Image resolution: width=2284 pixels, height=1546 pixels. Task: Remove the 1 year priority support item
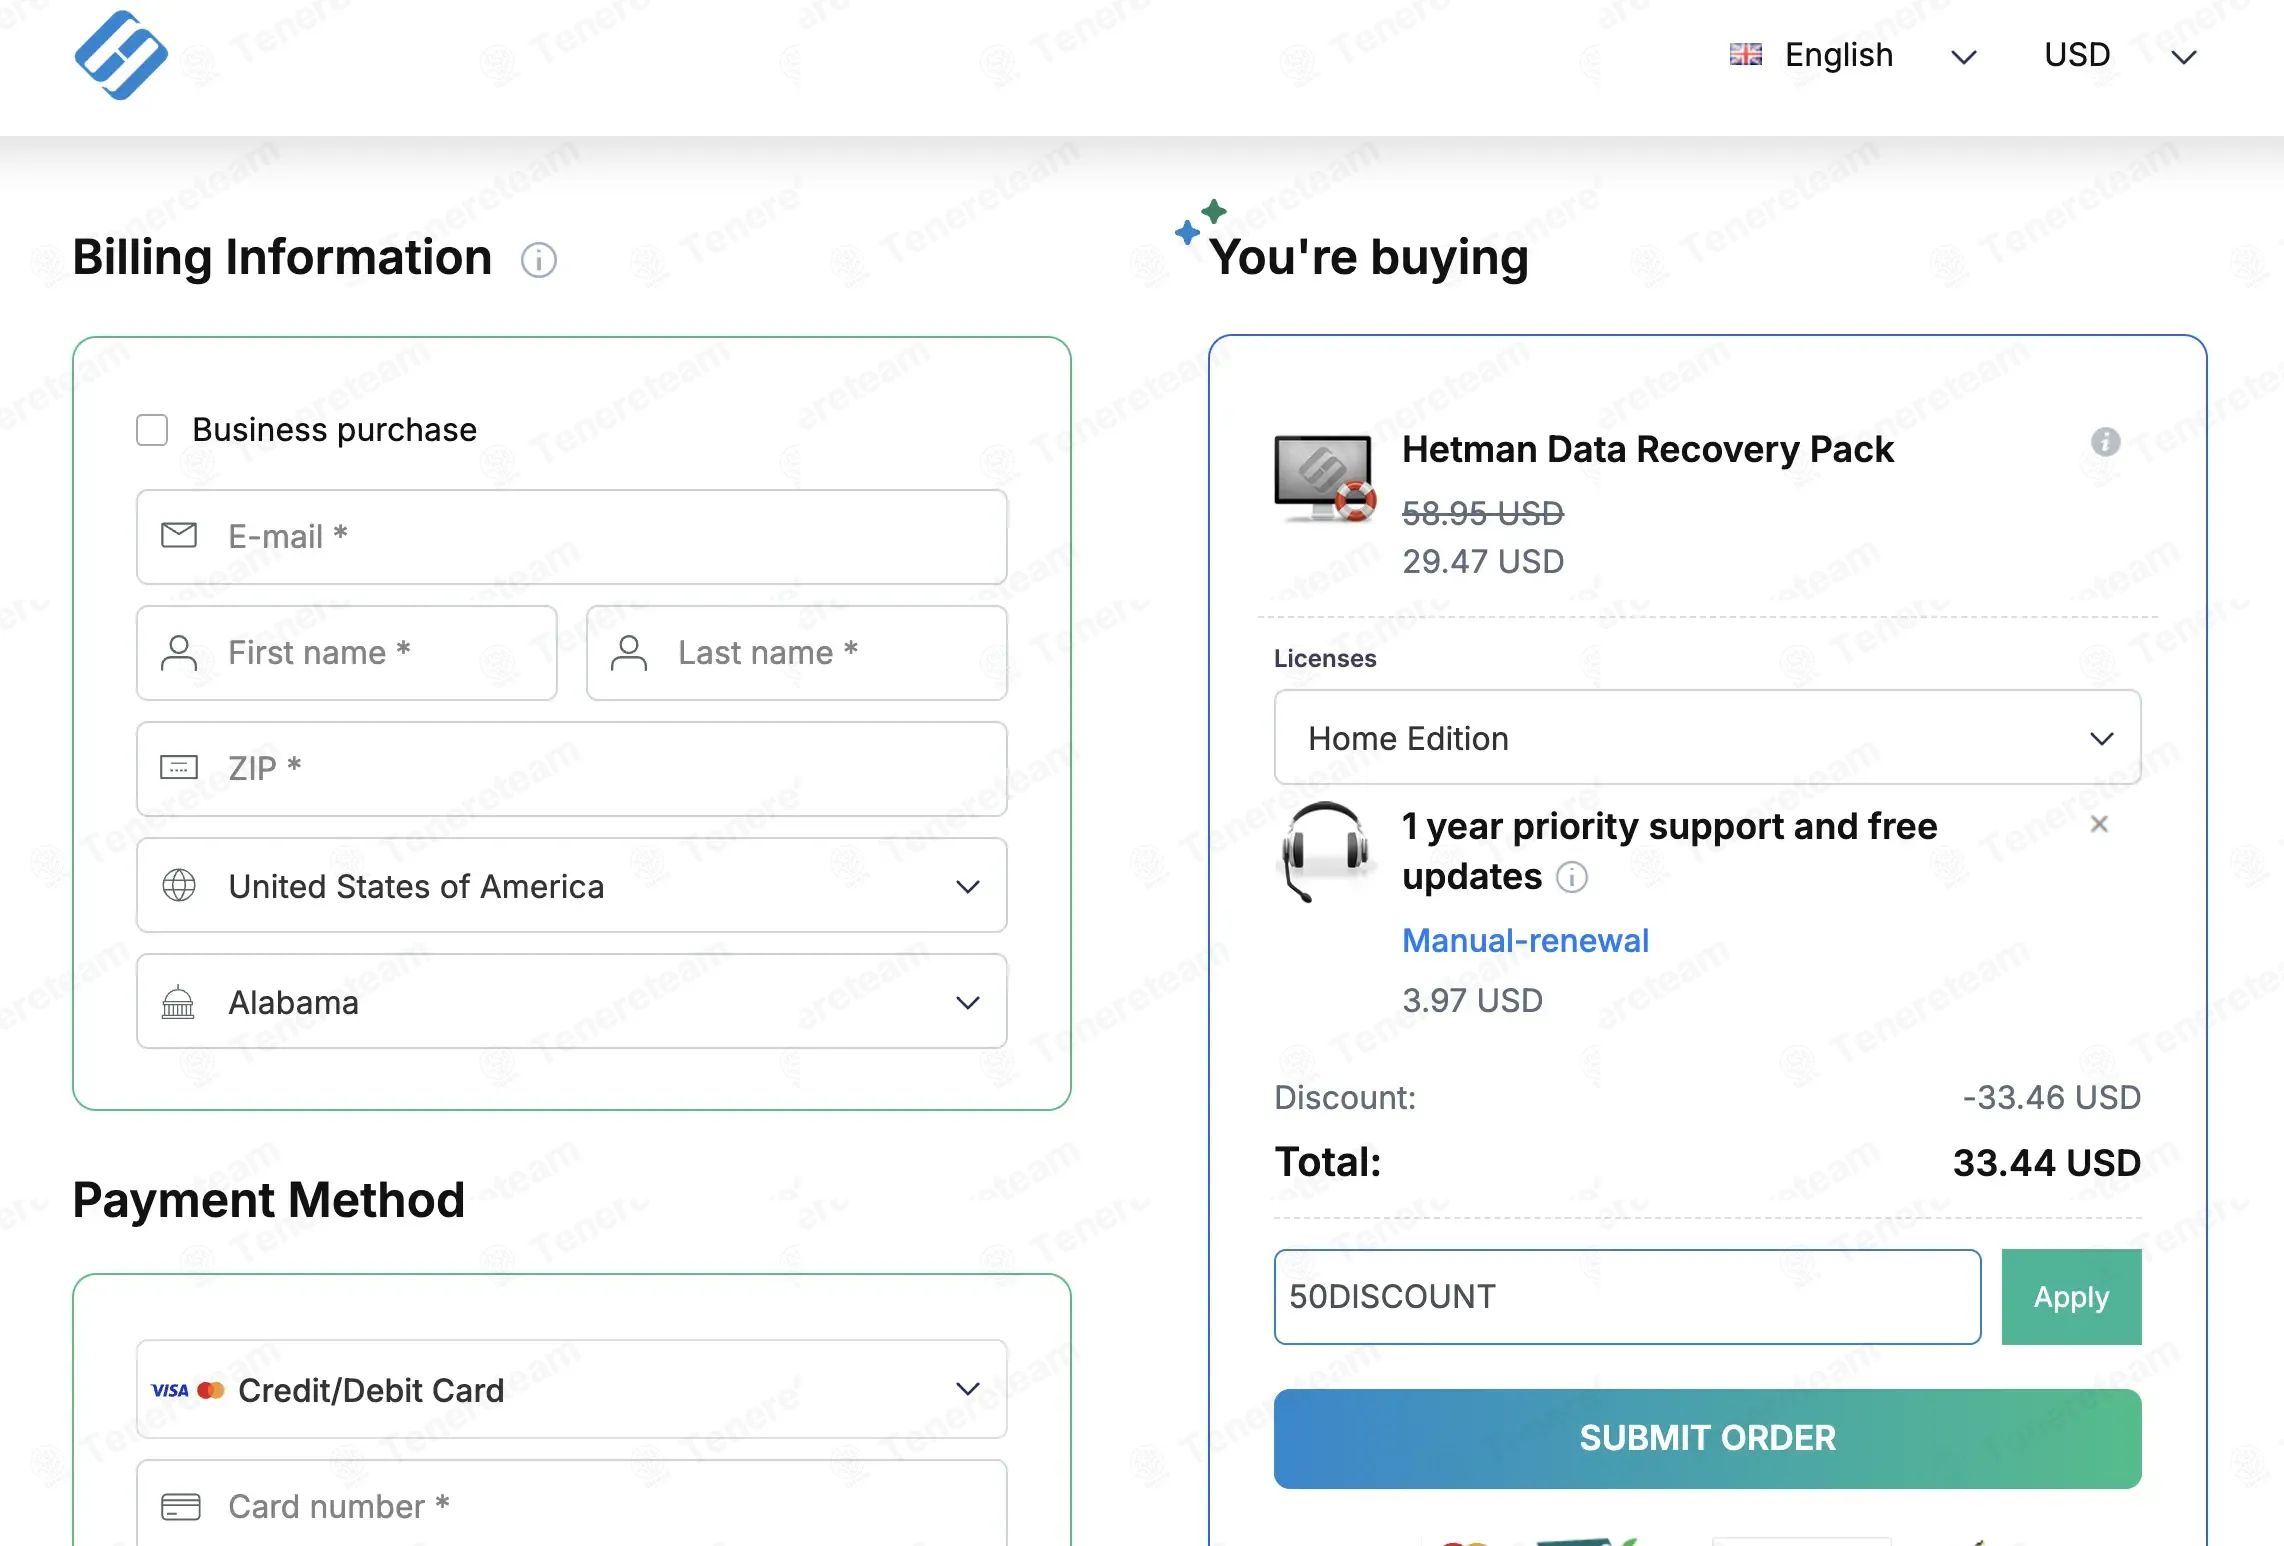click(x=2099, y=824)
